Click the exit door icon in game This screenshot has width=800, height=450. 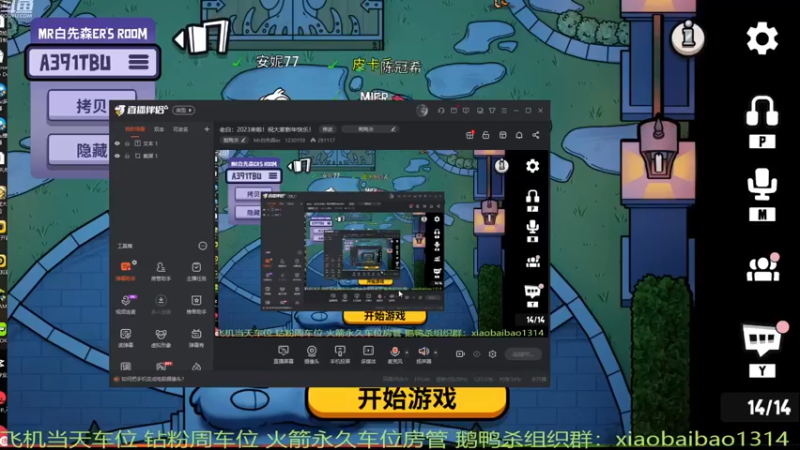click(x=203, y=37)
